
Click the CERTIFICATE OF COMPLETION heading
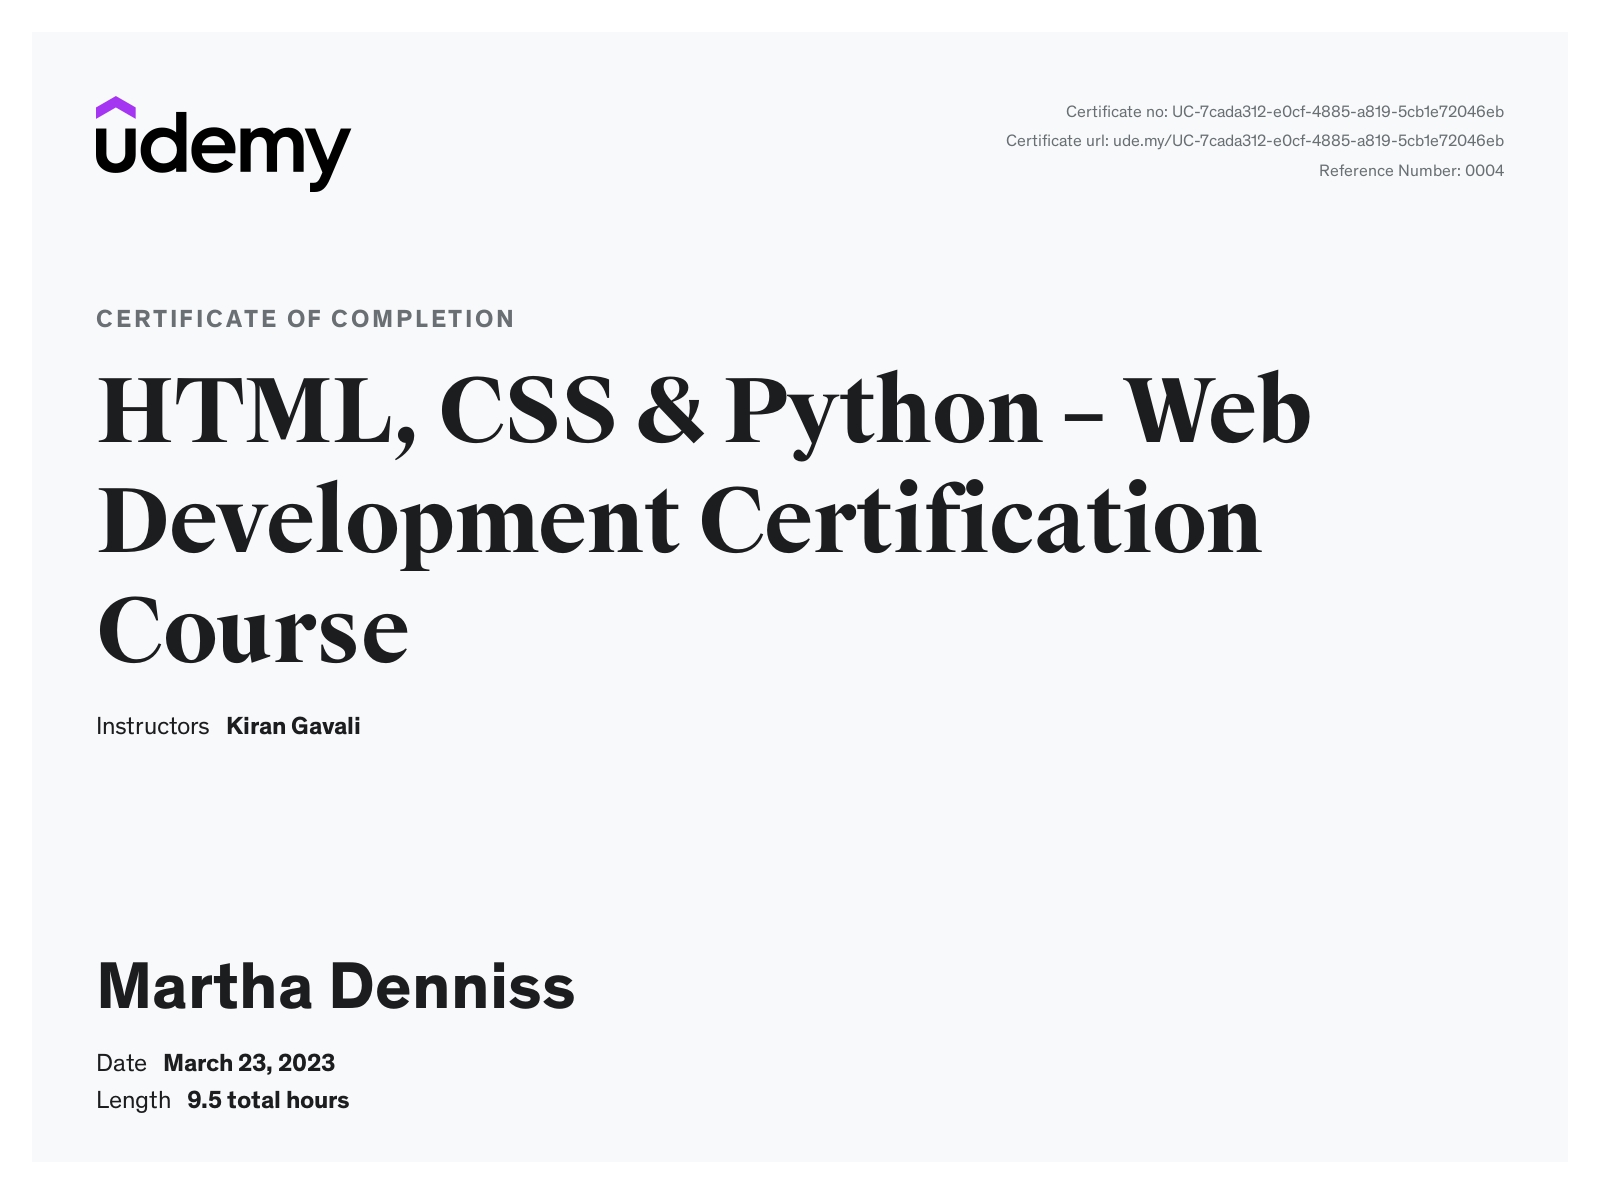pos(305,319)
